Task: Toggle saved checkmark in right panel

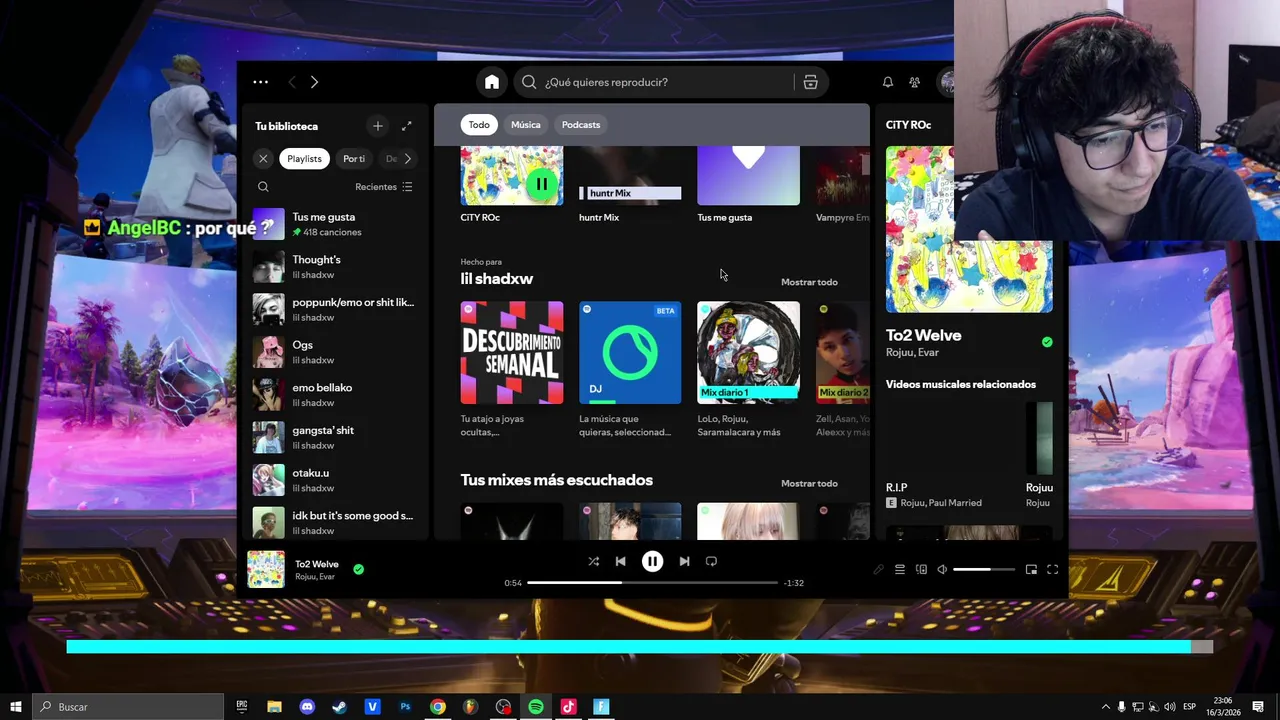Action: click(x=1047, y=342)
